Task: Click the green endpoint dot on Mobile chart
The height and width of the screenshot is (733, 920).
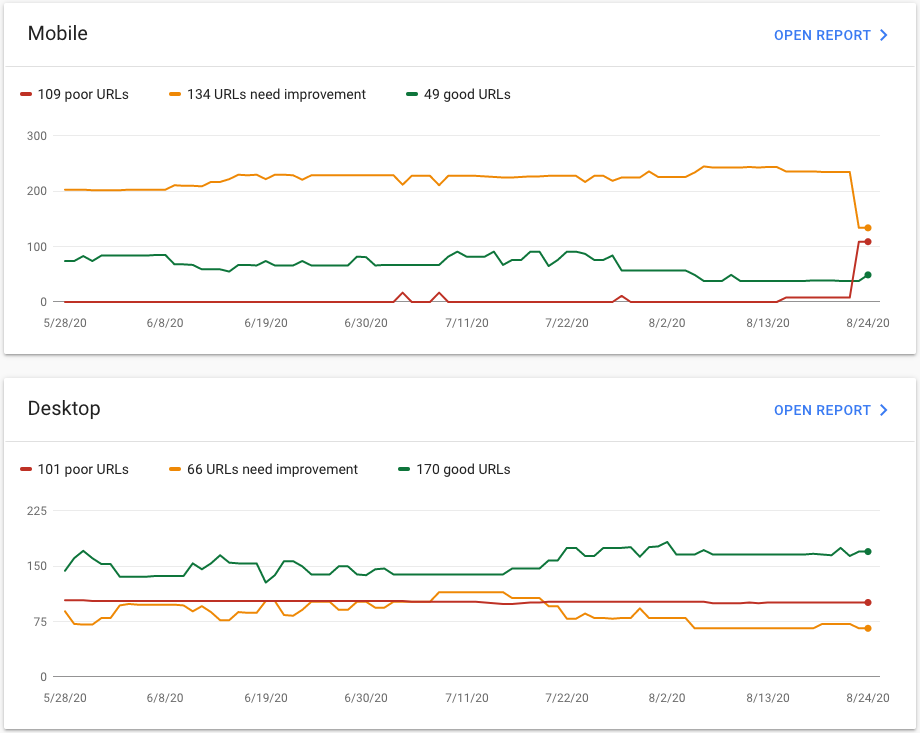Action: point(868,275)
